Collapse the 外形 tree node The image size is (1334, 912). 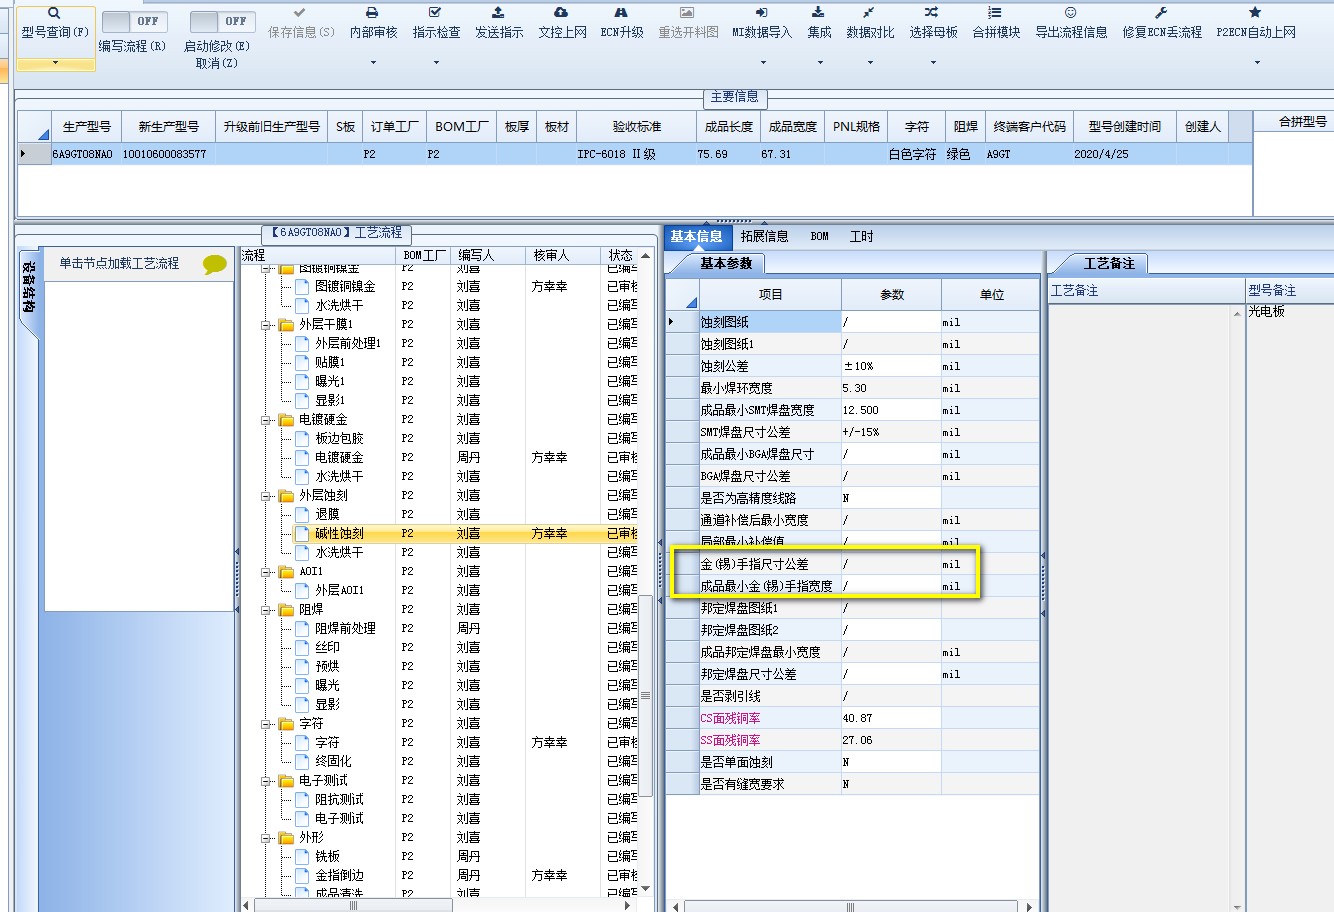click(x=267, y=838)
